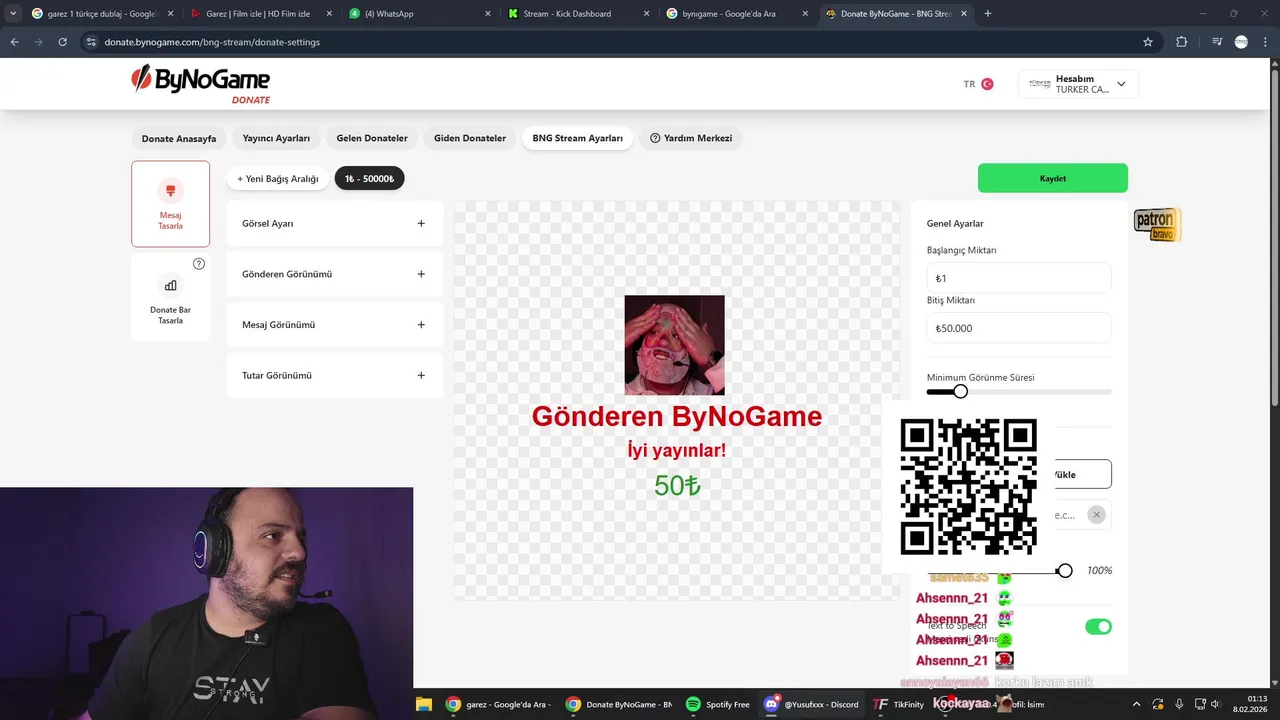Open the Chrome profile avatar

pos(1241,42)
